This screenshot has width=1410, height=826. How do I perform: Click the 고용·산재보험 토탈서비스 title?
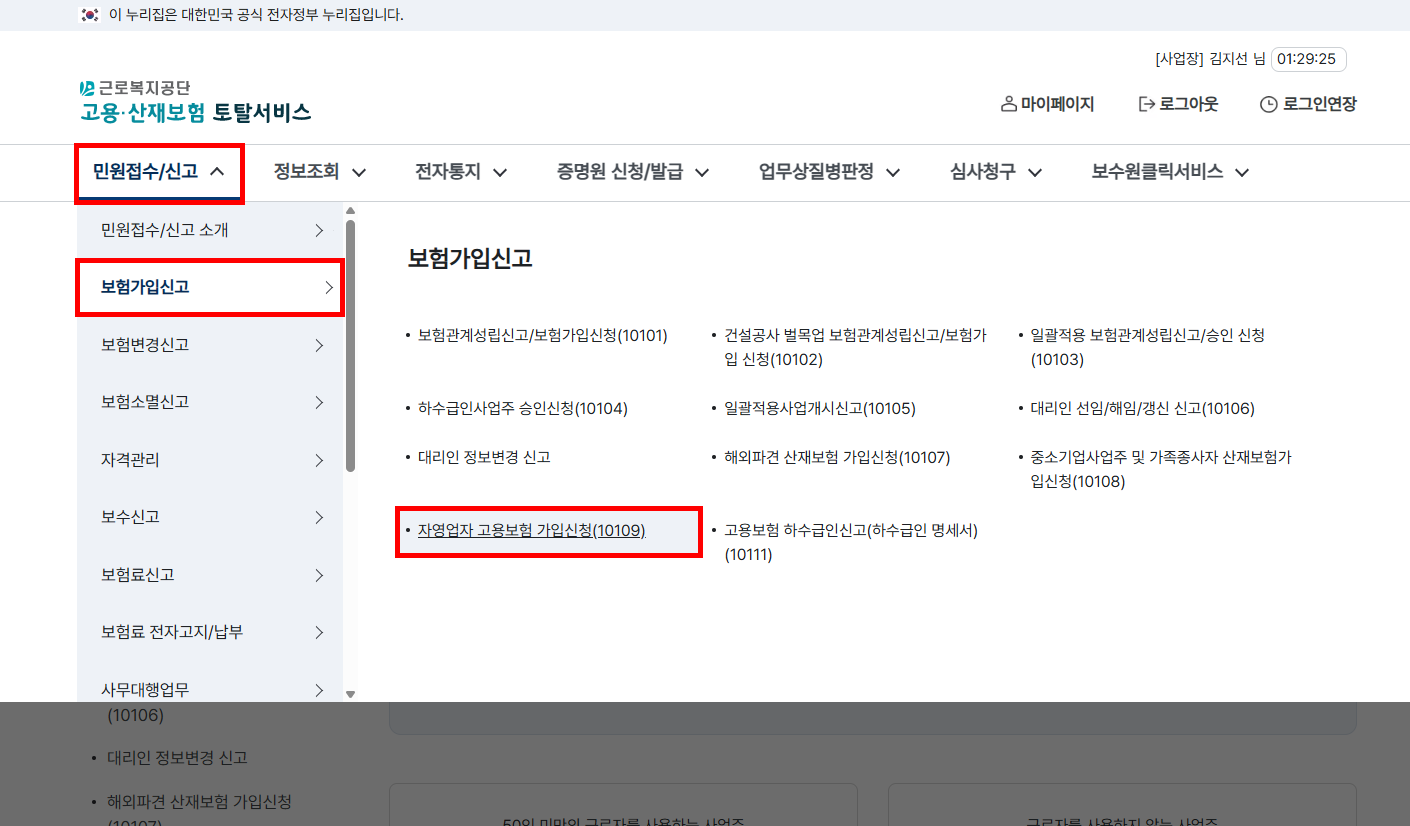pyautogui.click(x=196, y=112)
